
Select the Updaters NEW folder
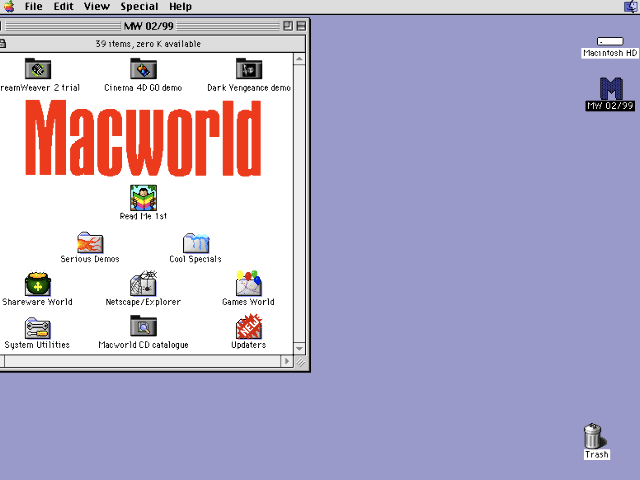[x=249, y=326]
